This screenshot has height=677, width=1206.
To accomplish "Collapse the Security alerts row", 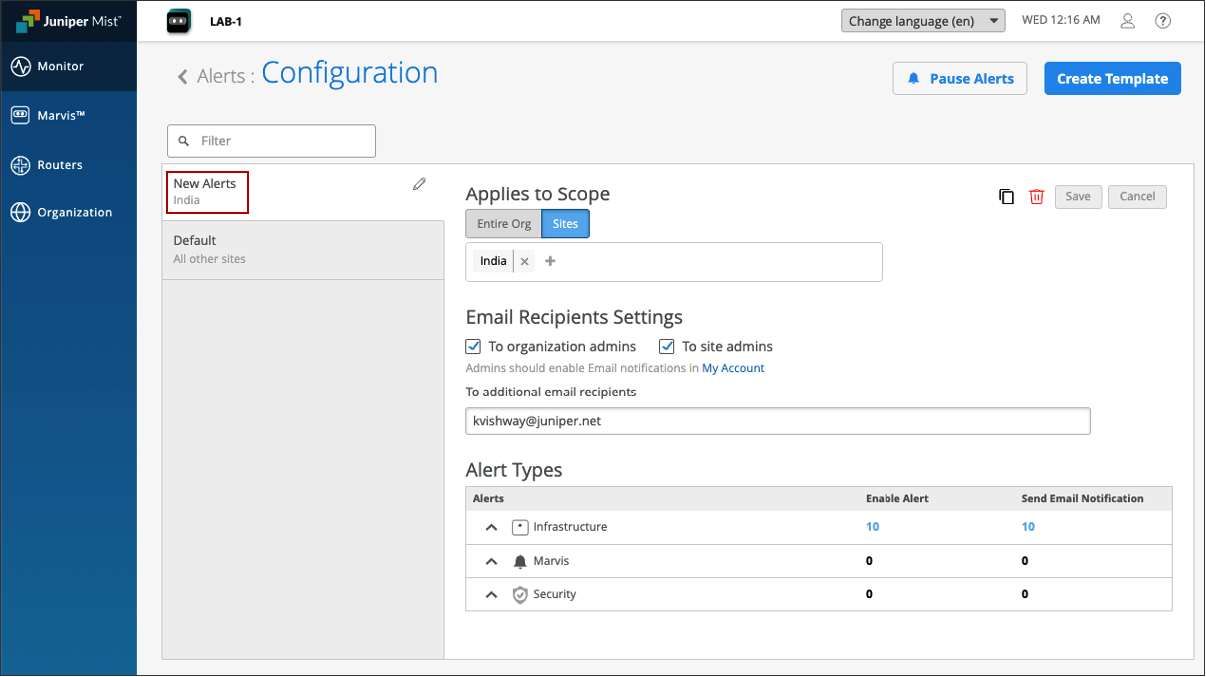I will point(491,594).
